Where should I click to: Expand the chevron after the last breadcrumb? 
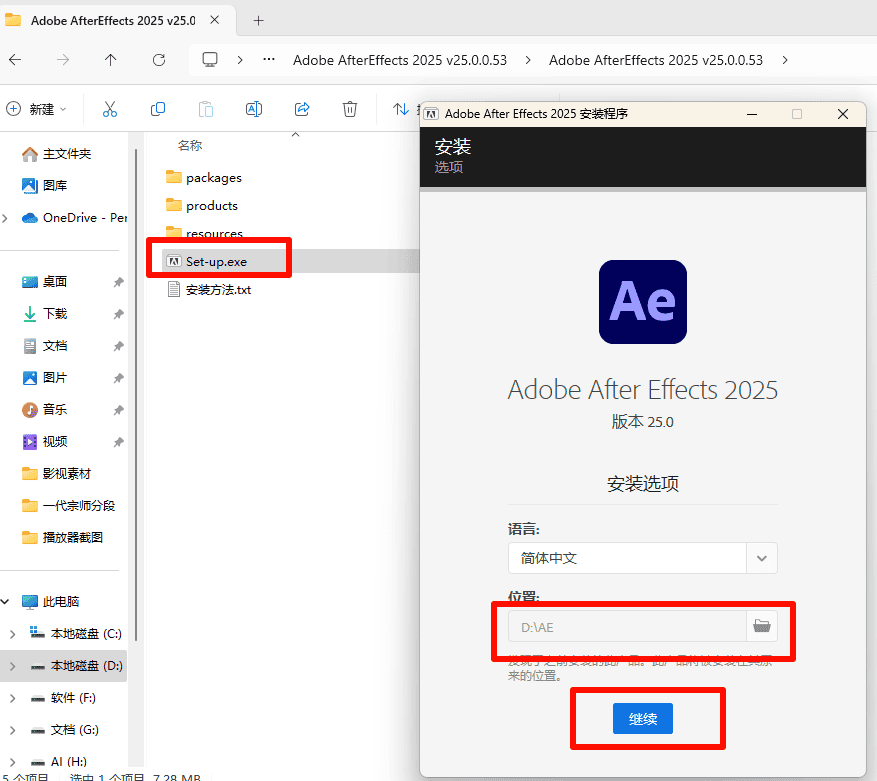[785, 60]
